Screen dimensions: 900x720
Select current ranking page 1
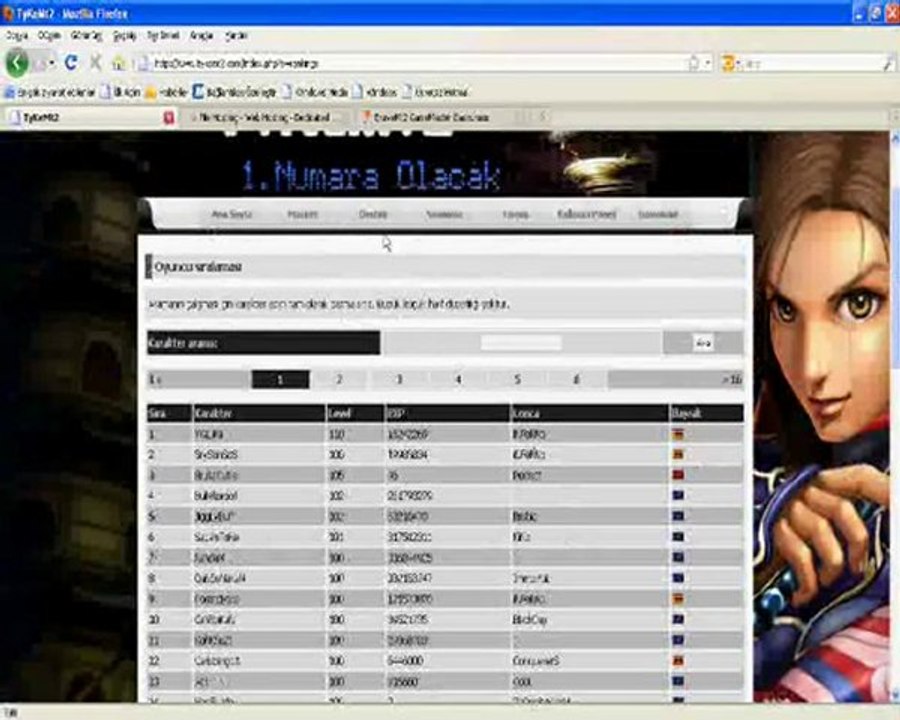tap(280, 380)
